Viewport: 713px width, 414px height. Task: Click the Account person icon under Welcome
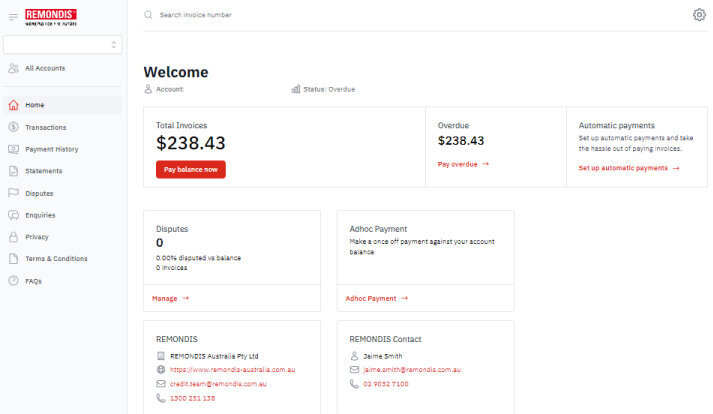pyautogui.click(x=148, y=89)
